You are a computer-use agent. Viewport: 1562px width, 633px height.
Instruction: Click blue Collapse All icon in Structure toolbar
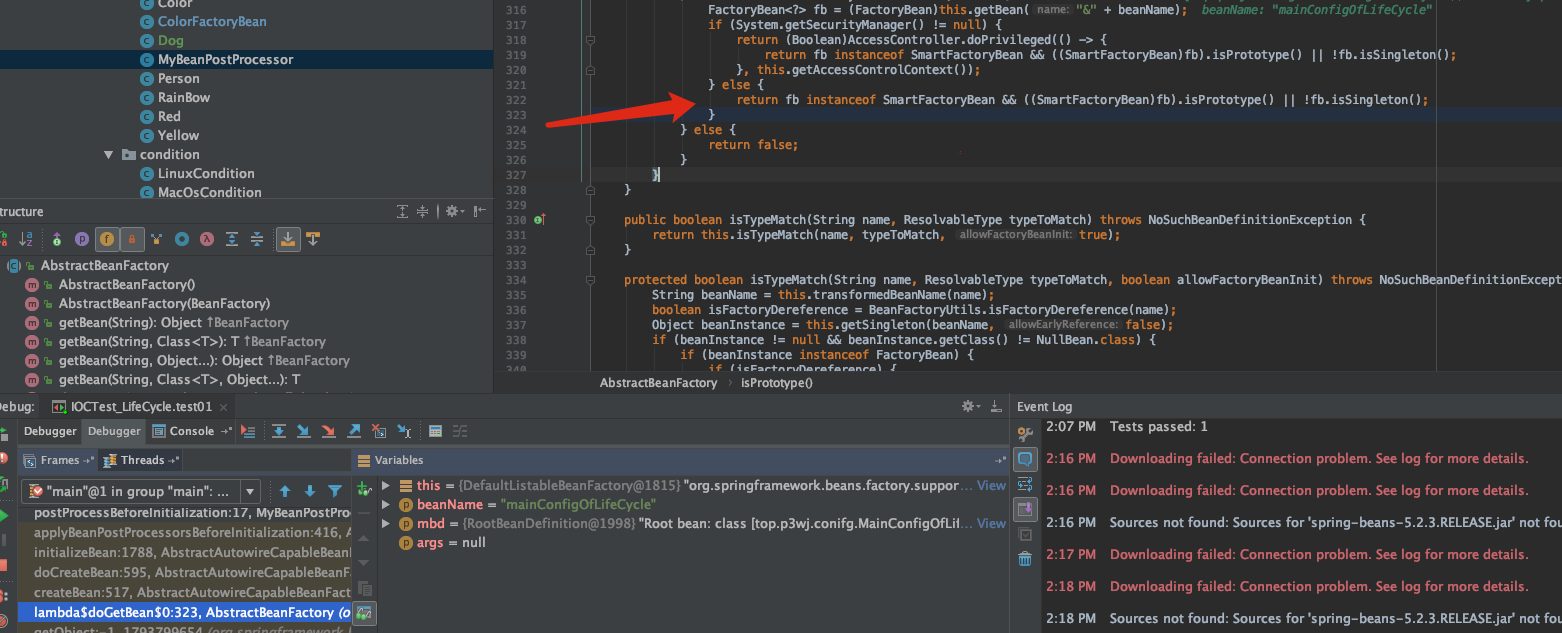[x=257, y=240]
